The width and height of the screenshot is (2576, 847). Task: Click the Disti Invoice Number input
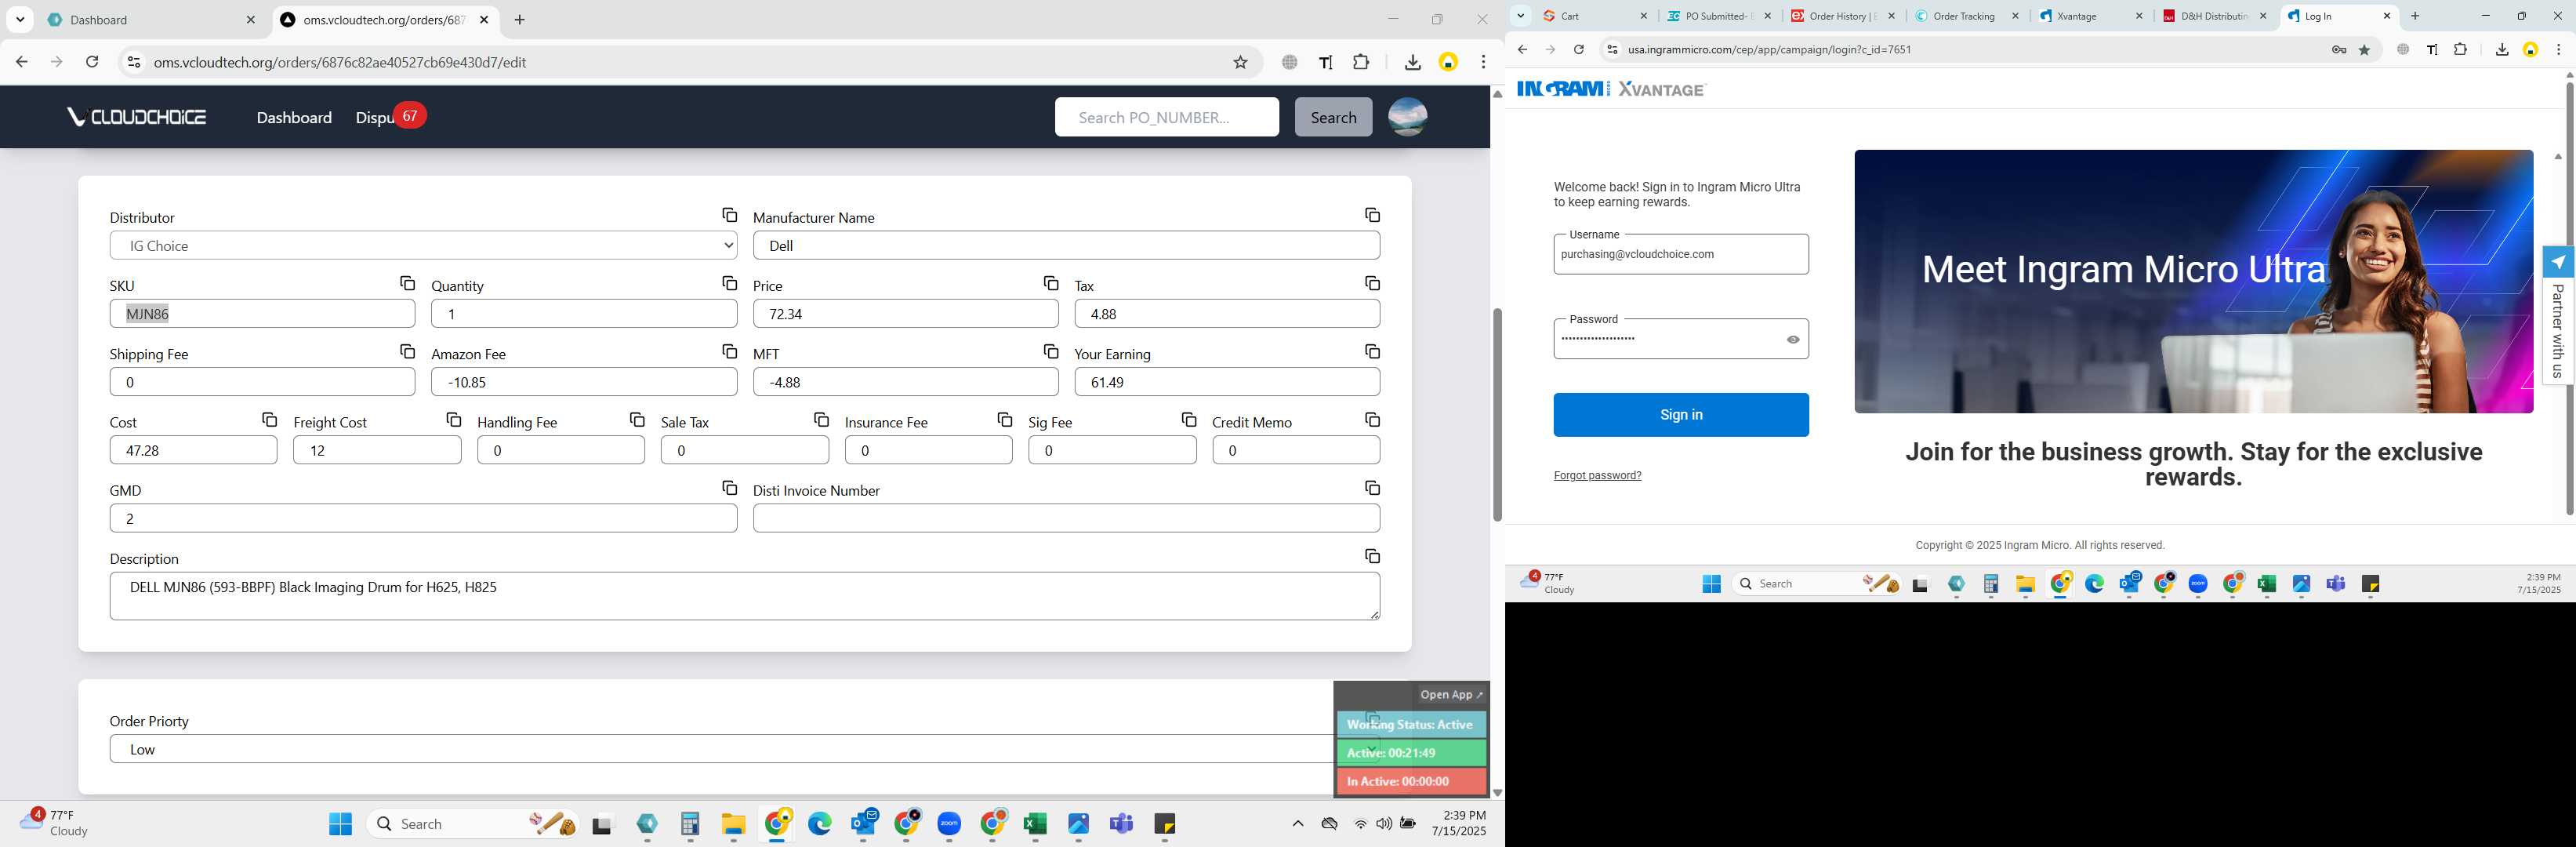1066,518
